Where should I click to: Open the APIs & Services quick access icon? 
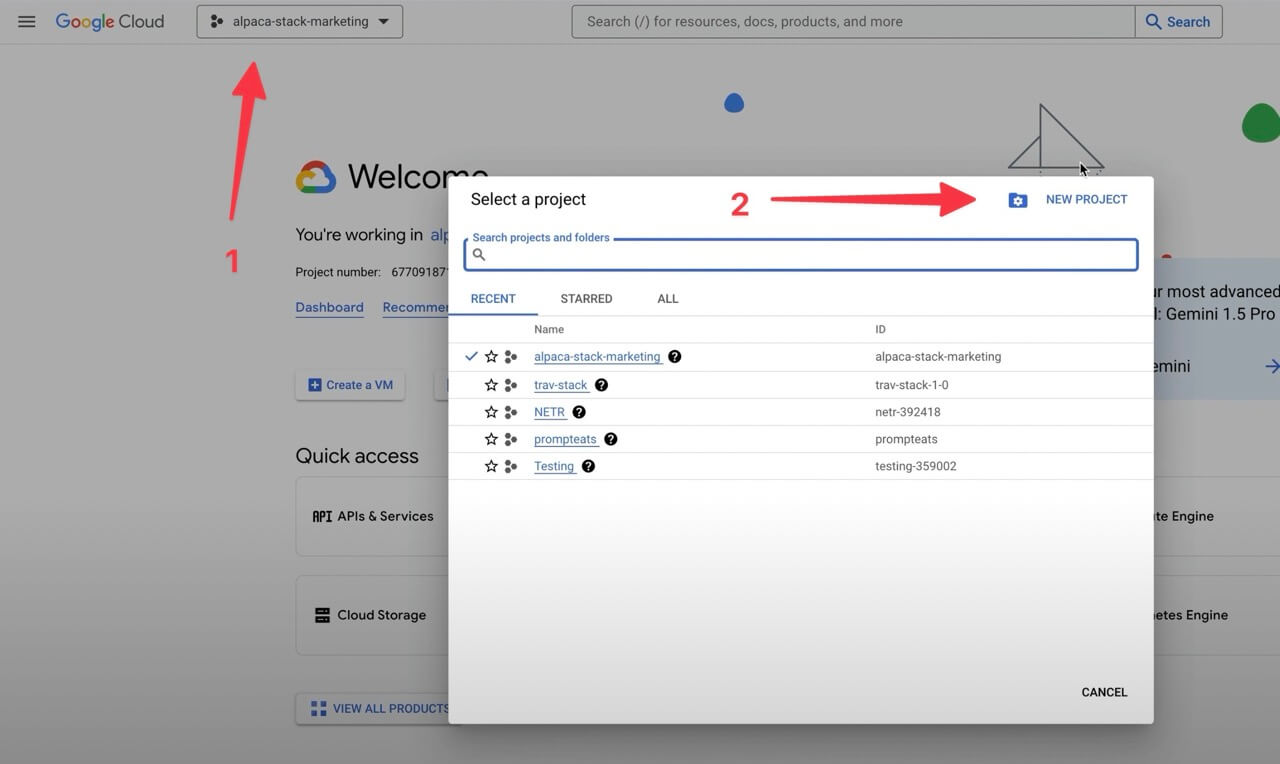tap(322, 516)
